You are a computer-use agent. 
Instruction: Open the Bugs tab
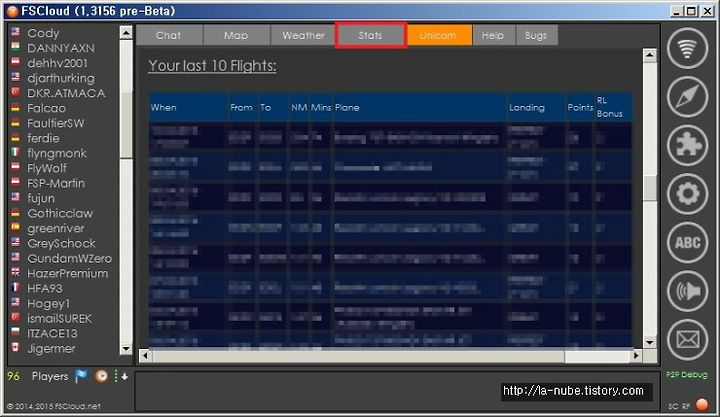536,35
